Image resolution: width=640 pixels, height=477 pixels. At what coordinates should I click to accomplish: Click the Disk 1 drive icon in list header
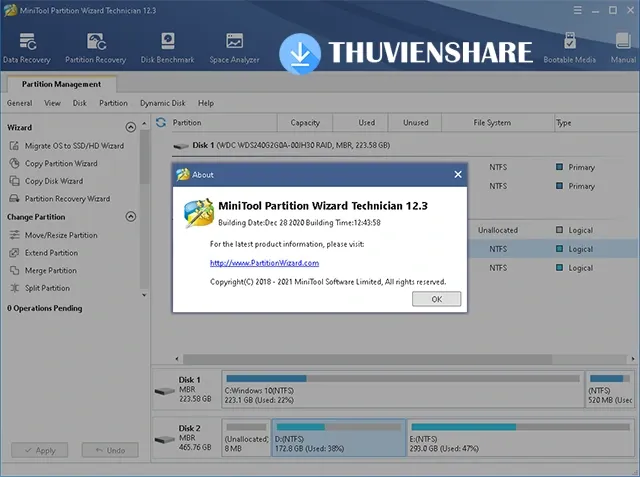180,146
